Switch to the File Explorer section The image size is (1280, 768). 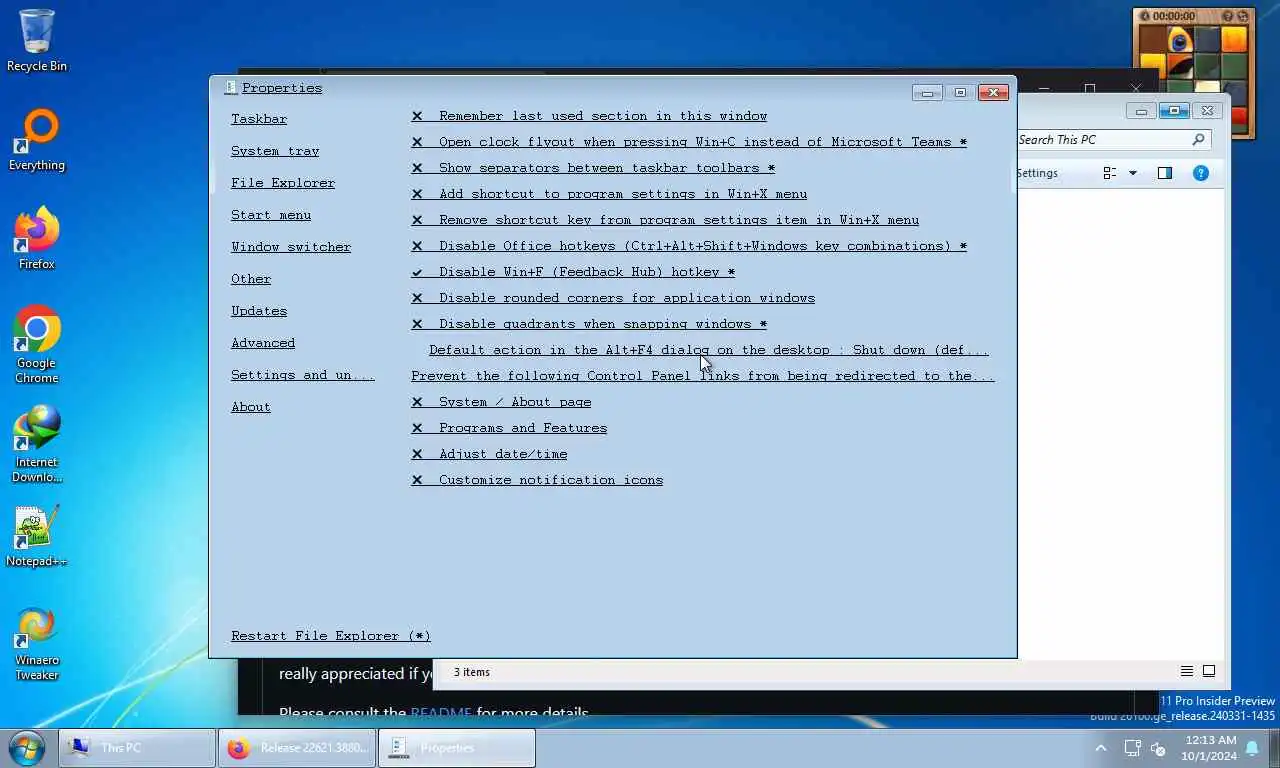(x=283, y=183)
